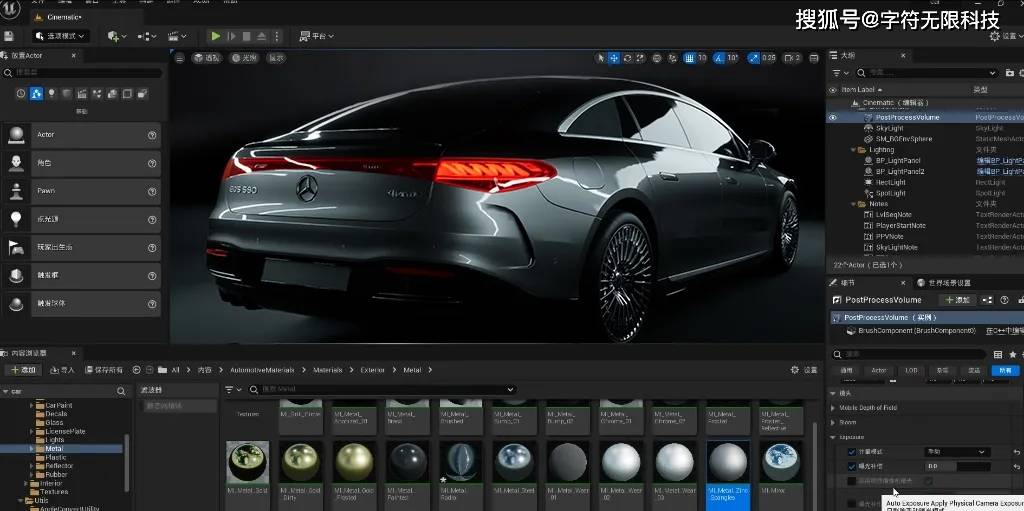This screenshot has height=511, width=1024.
Task: Choose the Scale gizmo tool
Action: [x=640, y=58]
